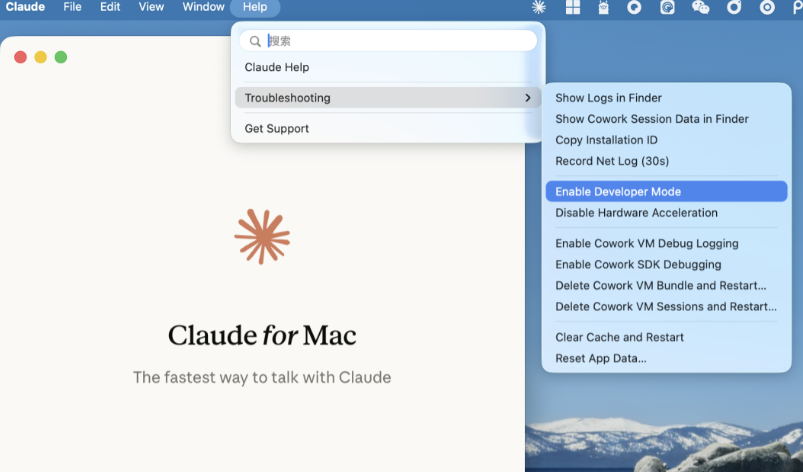The height and width of the screenshot is (472, 803).
Task: Expand Troubleshooting submenu chevron arrow
Action: click(x=528, y=98)
